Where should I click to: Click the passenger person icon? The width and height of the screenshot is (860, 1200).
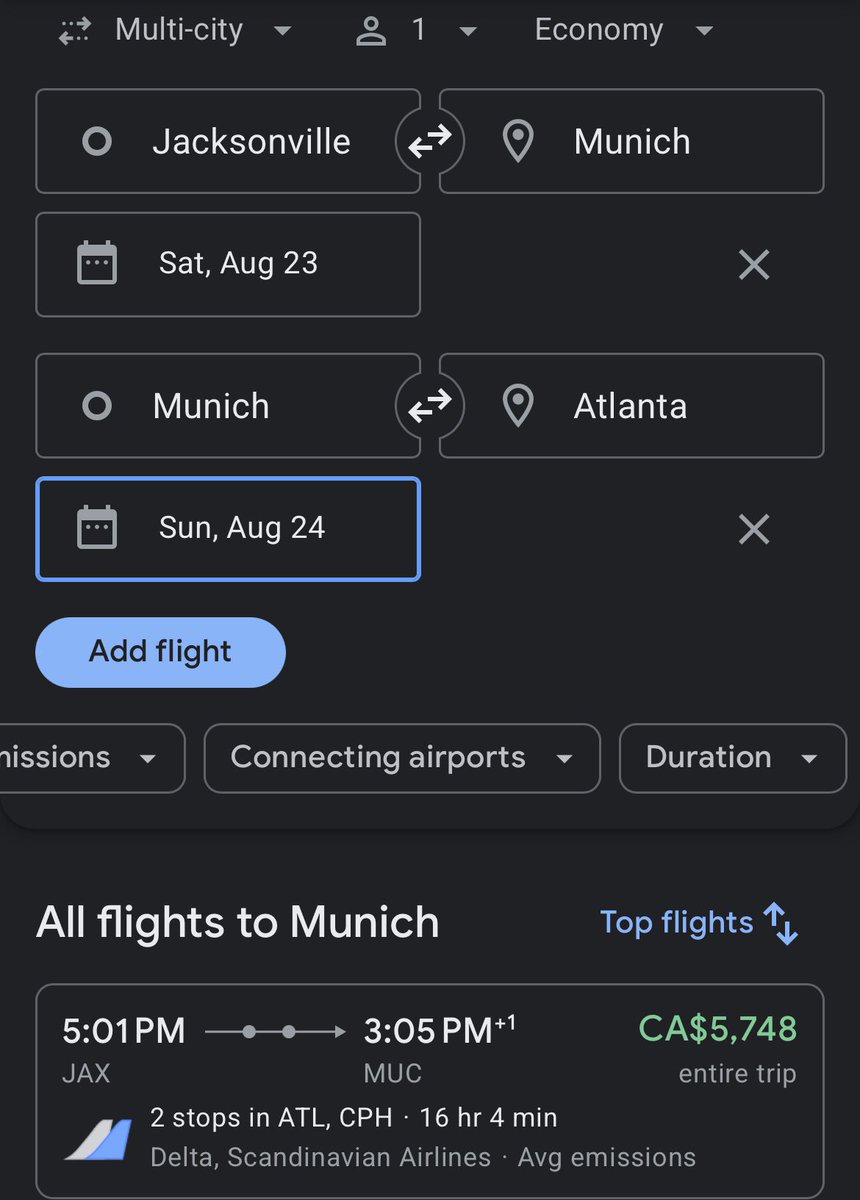[372, 31]
